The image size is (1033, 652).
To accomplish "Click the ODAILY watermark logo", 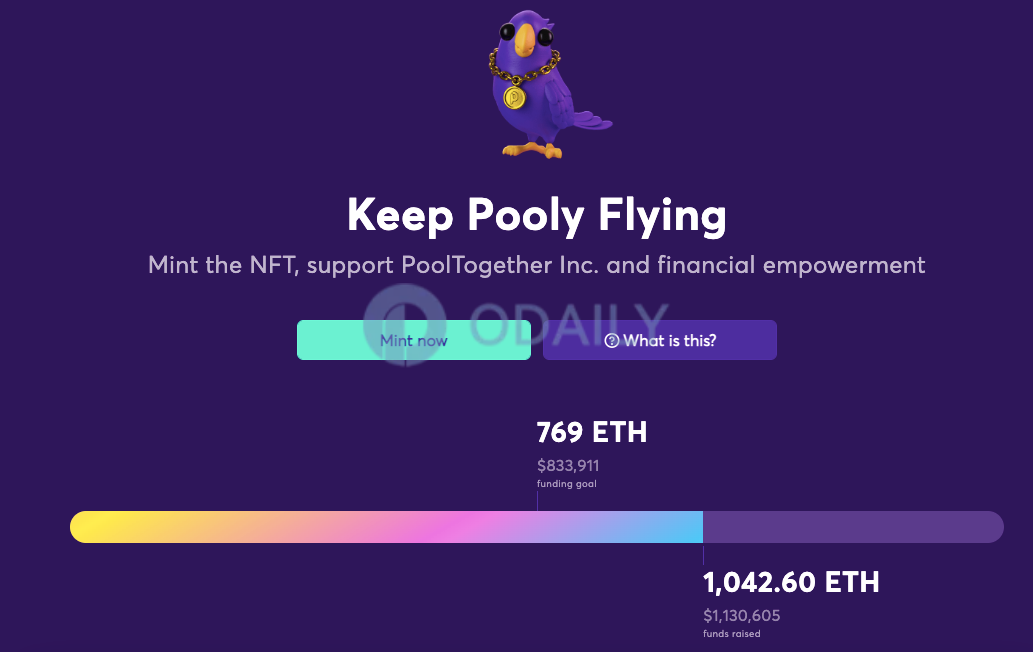I will [x=516, y=324].
